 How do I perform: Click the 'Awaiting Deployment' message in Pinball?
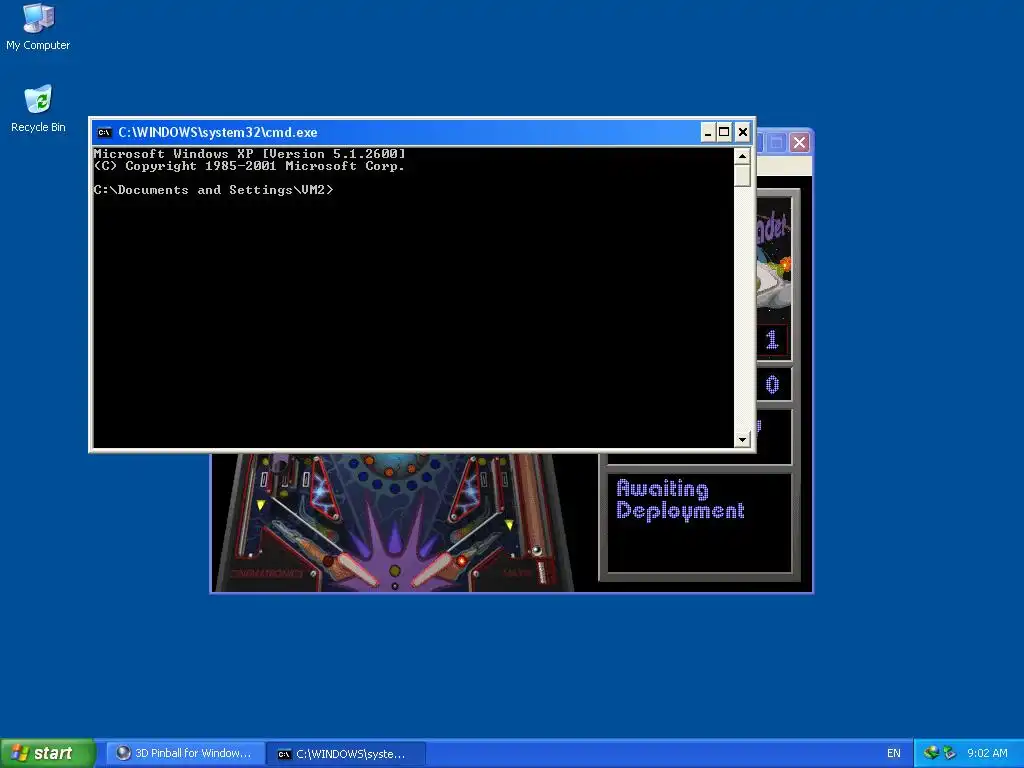pos(680,500)
